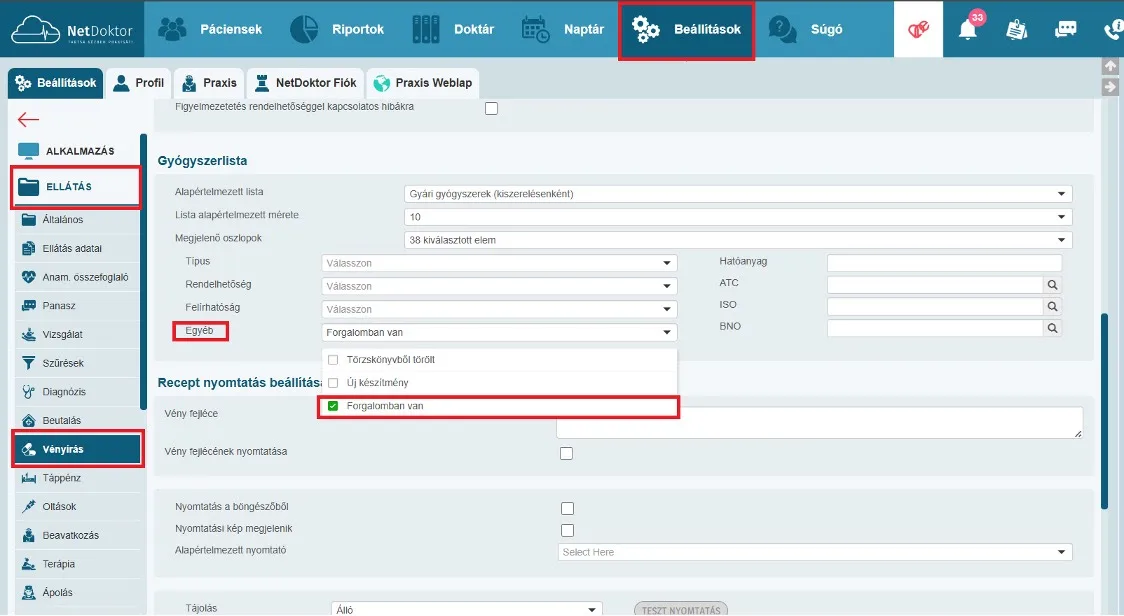Expand the ALKALMAZÁS section
This screenshot has width=1124, height=616.
(x=77, y=151)
